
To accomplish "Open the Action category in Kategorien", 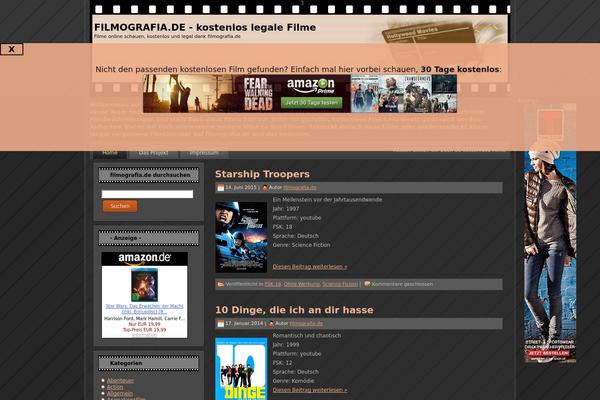I will point(115,387).
